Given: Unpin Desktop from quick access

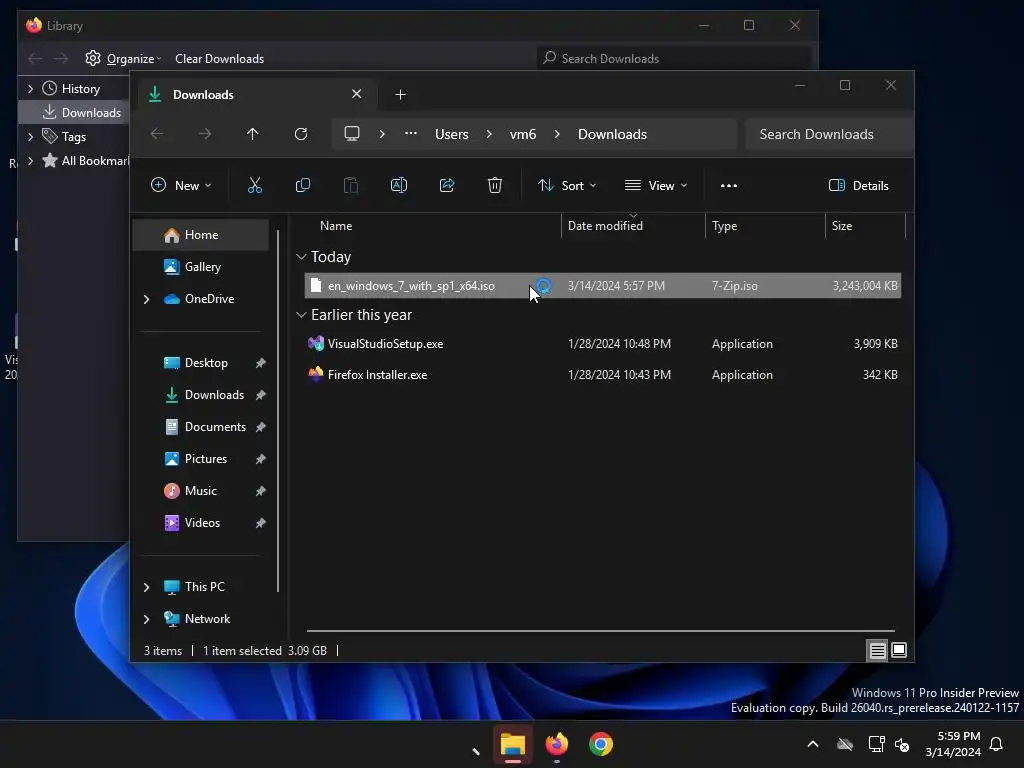Looking at the screenshot, I should (260, 363).
